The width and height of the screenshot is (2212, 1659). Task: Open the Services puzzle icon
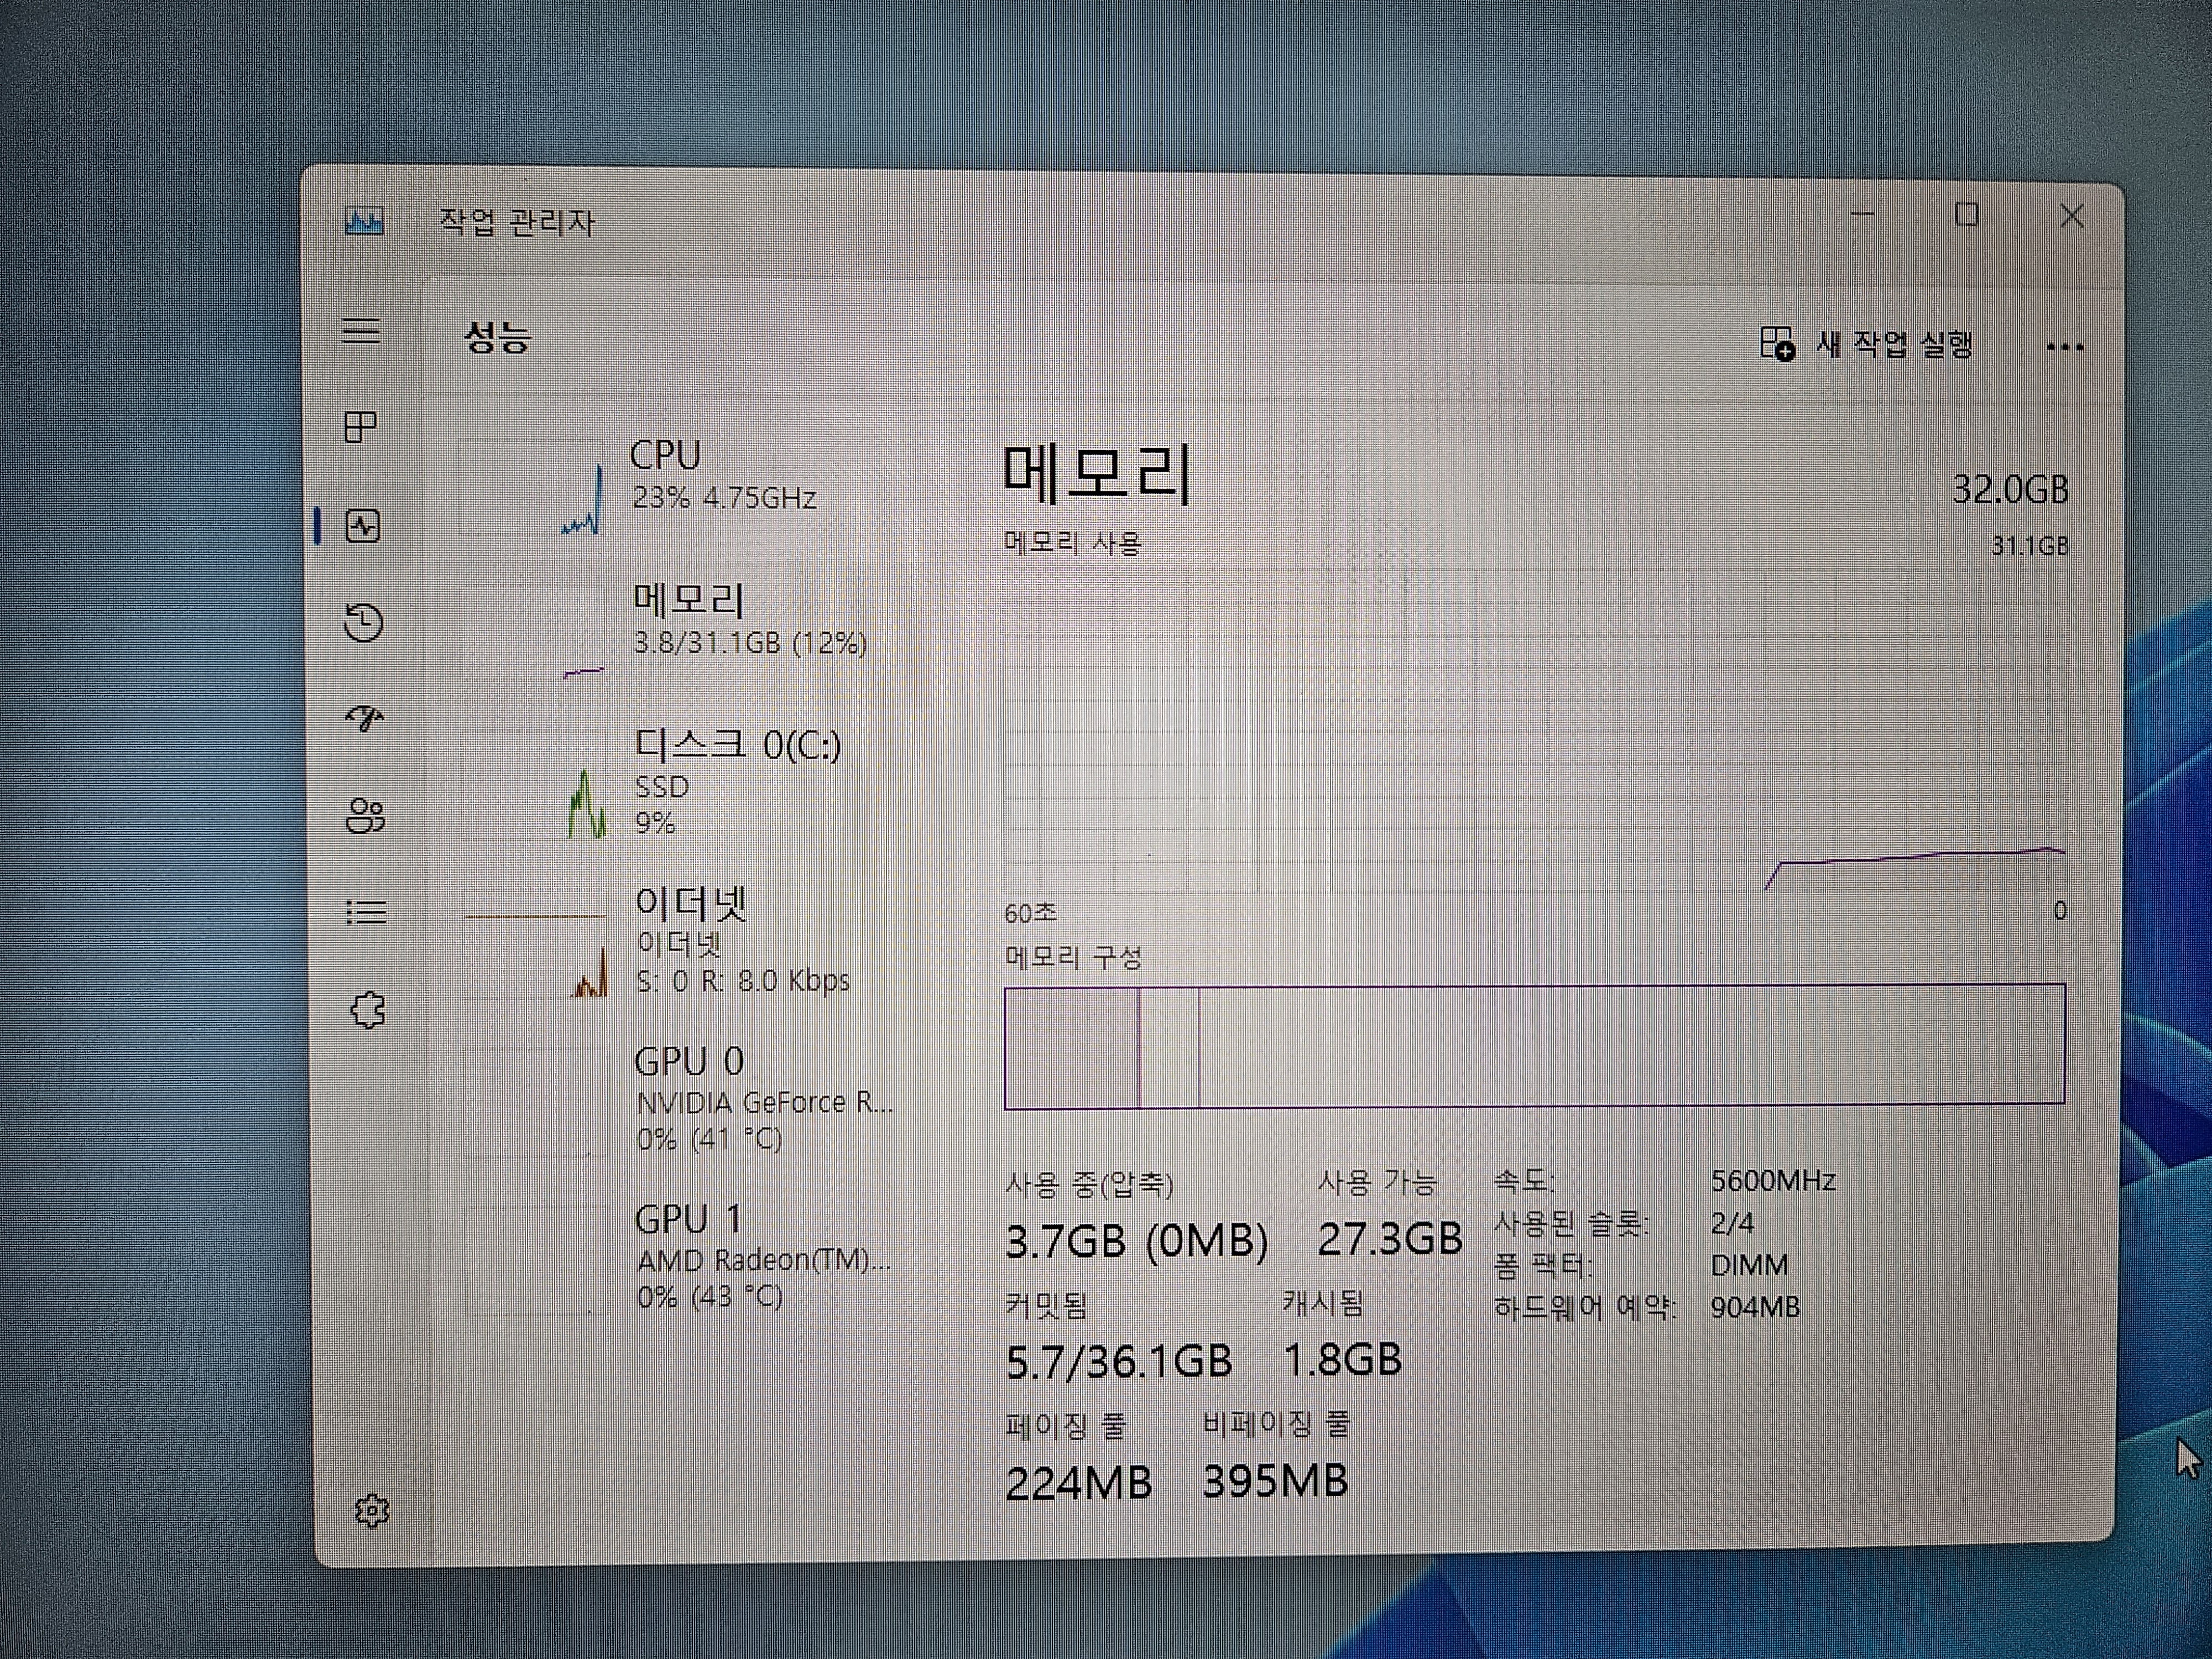pyautogui.click(x=368, y=1010)
